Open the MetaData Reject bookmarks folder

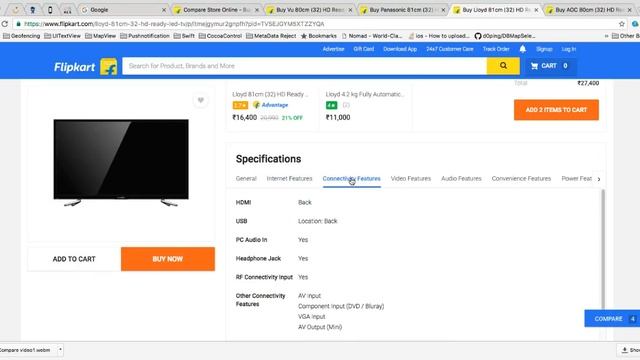point(271,36)
